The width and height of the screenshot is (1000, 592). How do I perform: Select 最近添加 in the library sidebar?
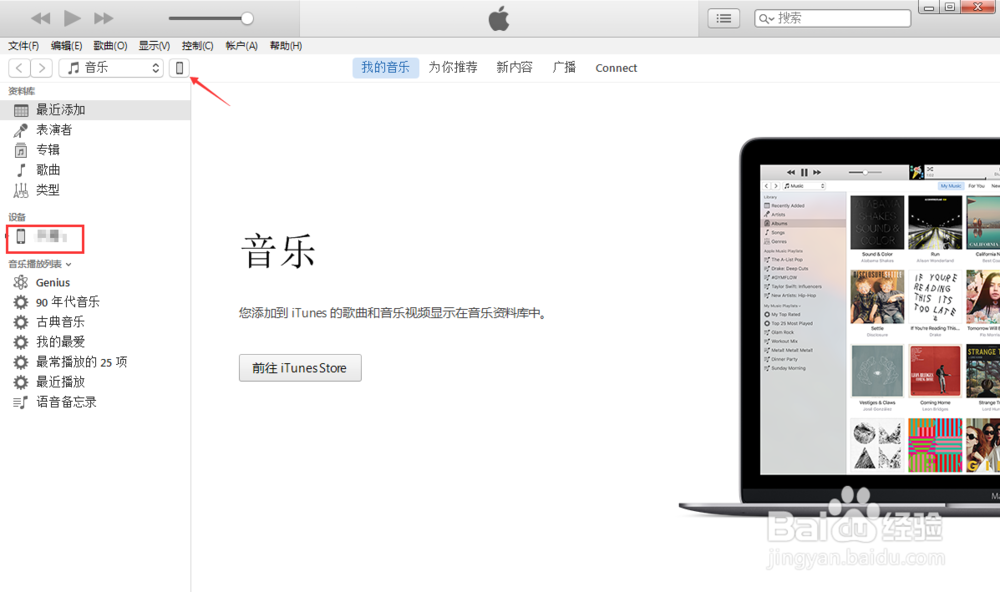click(x=95, y=110)
